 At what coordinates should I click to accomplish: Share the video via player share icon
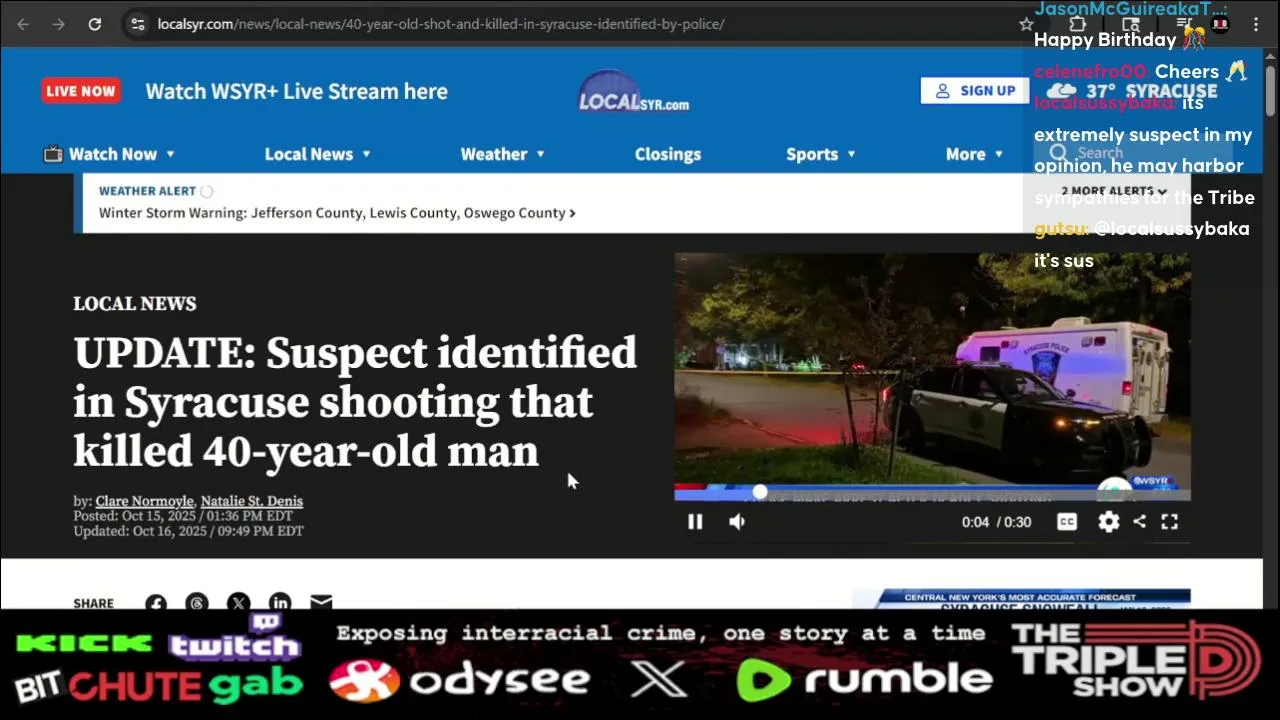pyautogui.click(x=1140, y=522)
